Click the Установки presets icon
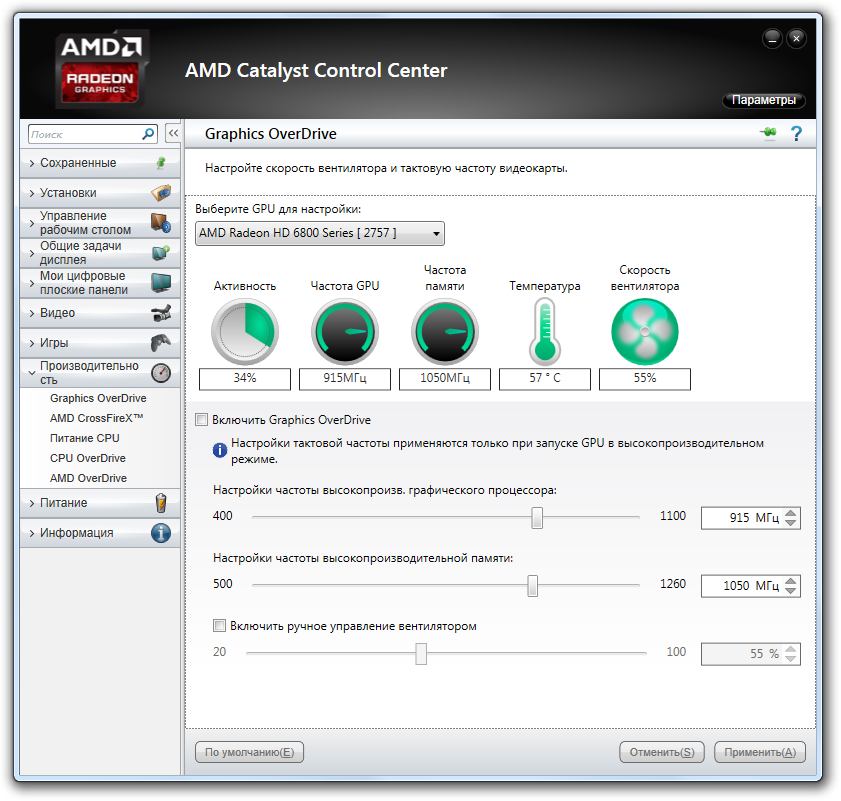The height and width of the screenshot is (801, 841). tap(161, 193)
